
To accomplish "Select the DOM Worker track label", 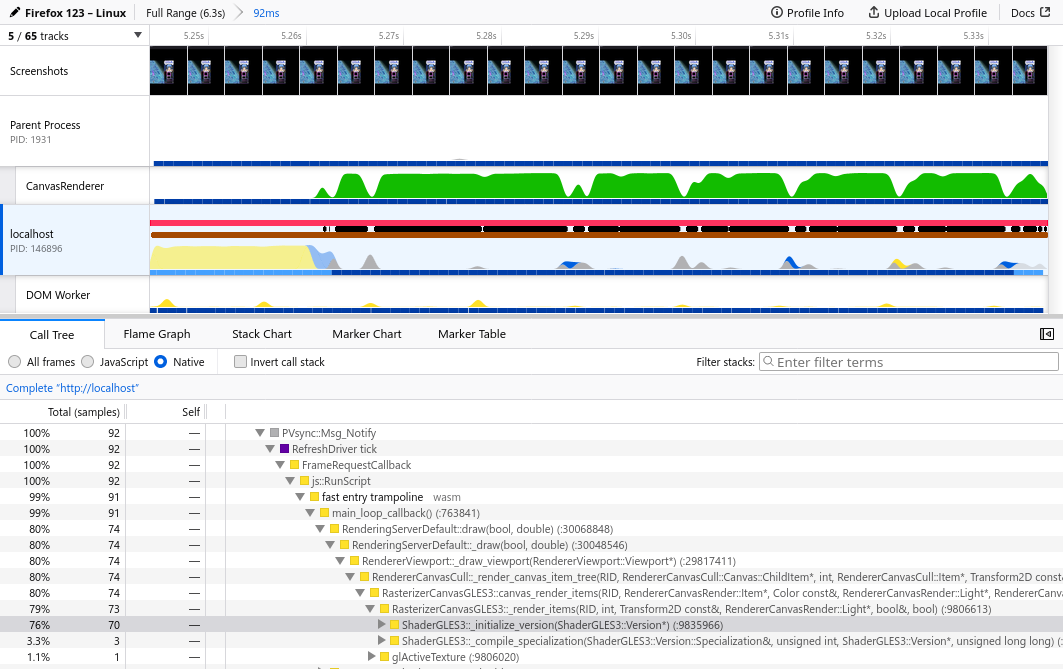I will point(58,296).
